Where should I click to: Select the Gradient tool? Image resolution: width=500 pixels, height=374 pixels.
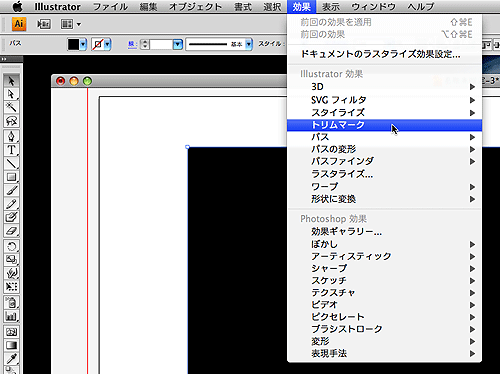point(11,345)
